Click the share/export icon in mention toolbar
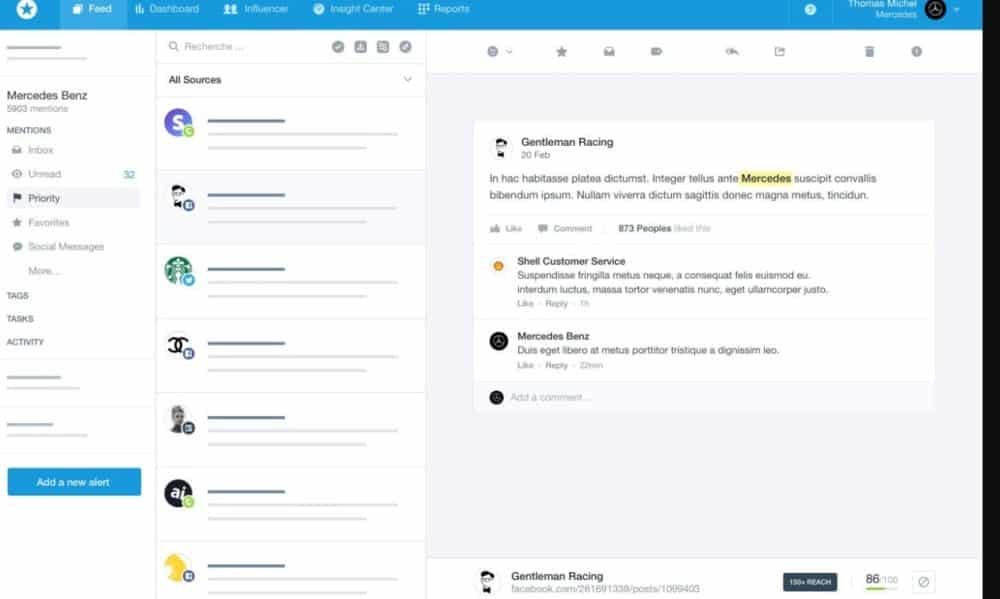 pyautogui.click(x=780, y=52)
